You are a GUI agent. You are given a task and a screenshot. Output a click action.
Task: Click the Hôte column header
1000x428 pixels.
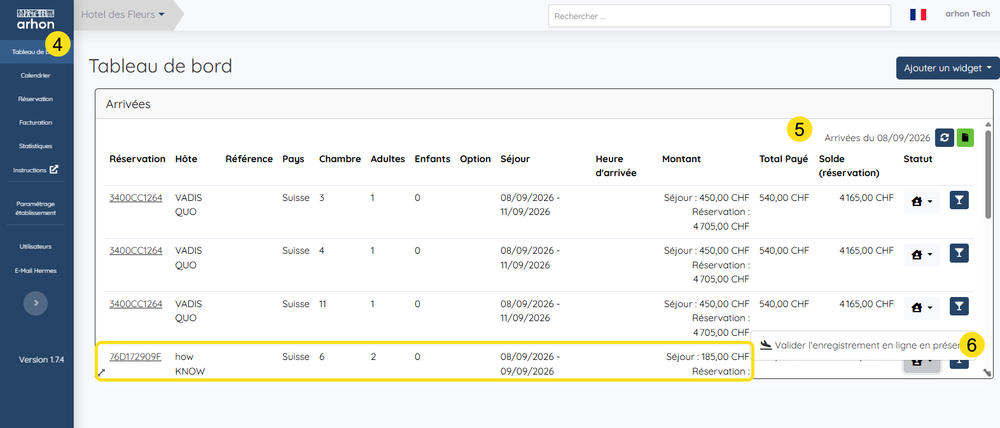[x=186, y=159]
